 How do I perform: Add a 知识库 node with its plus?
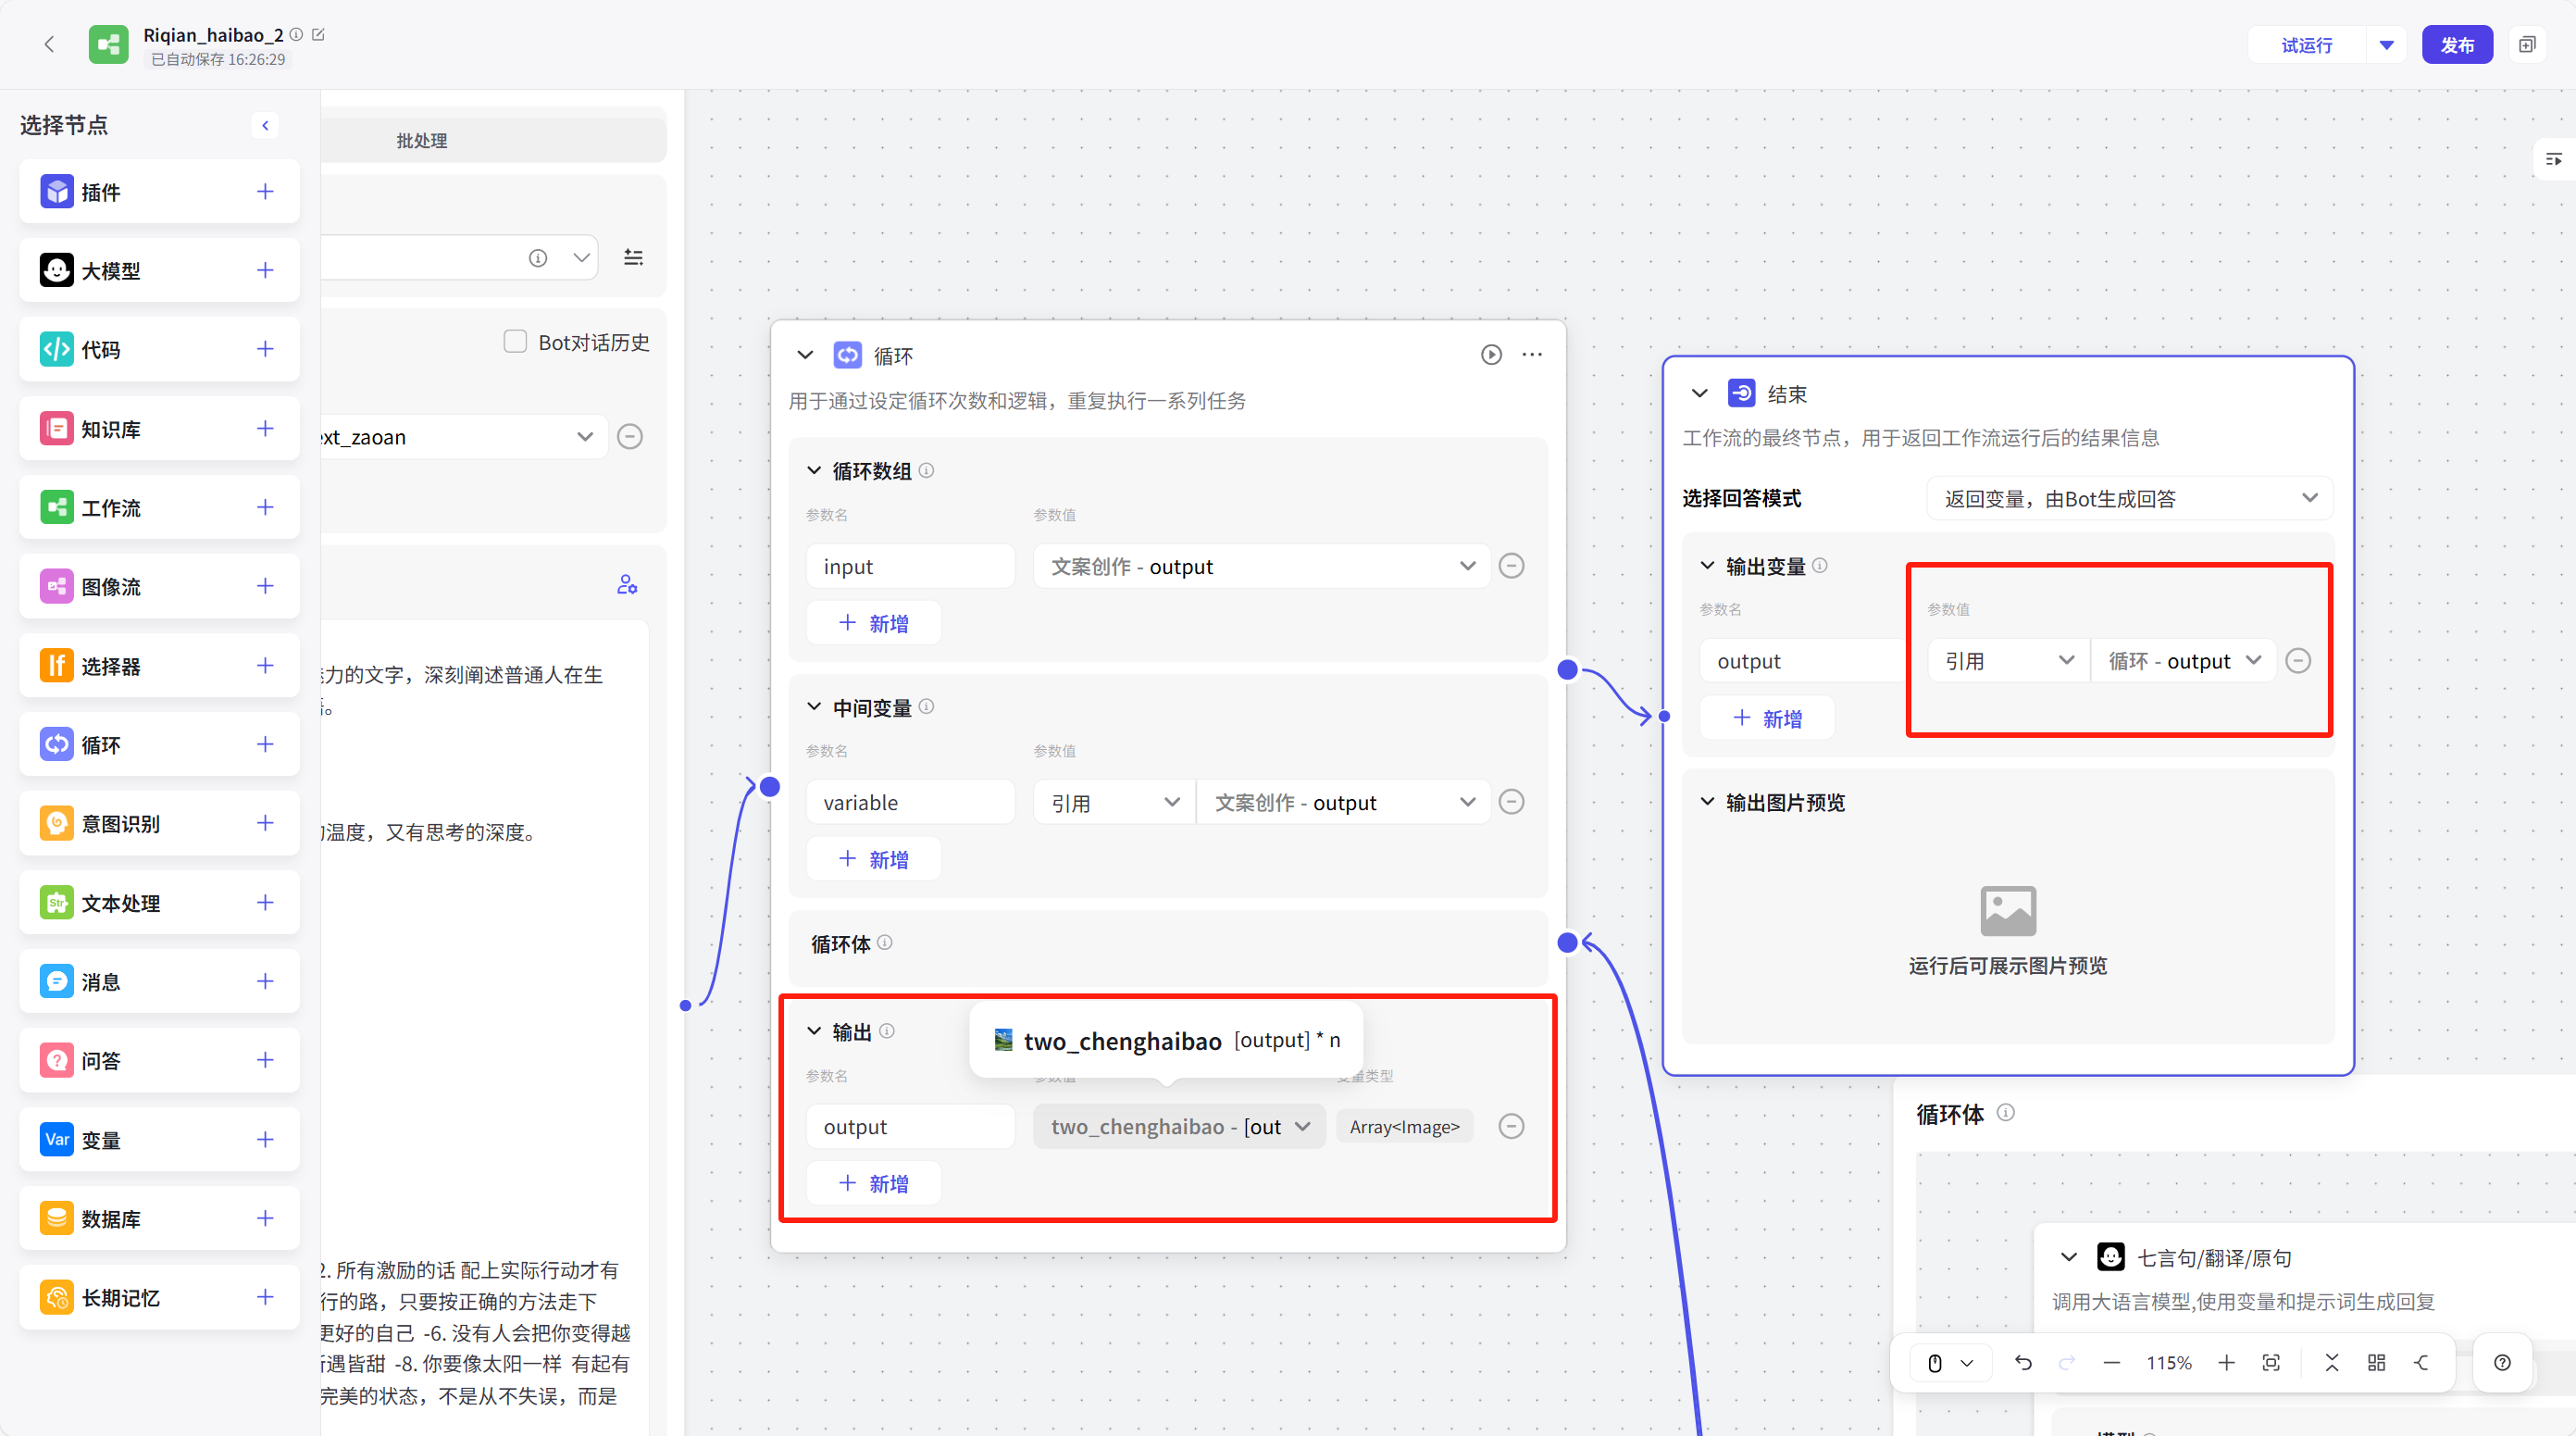tap(265, 428)
